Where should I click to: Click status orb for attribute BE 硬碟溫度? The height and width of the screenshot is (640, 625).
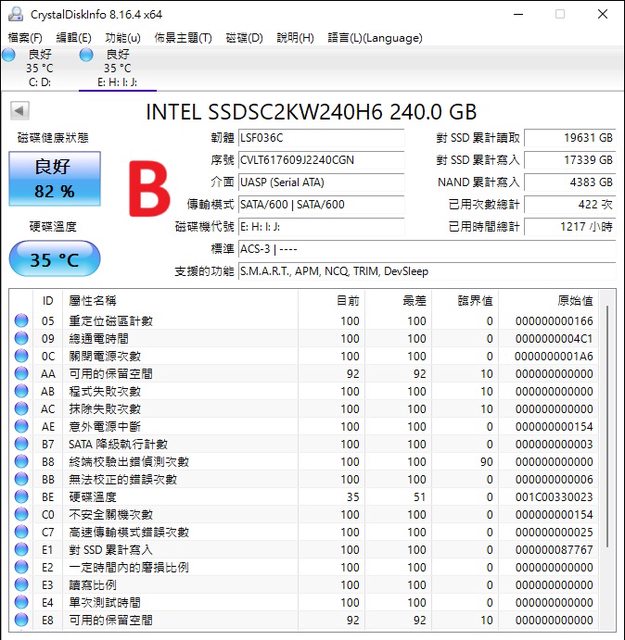click(x=21, y=497)
